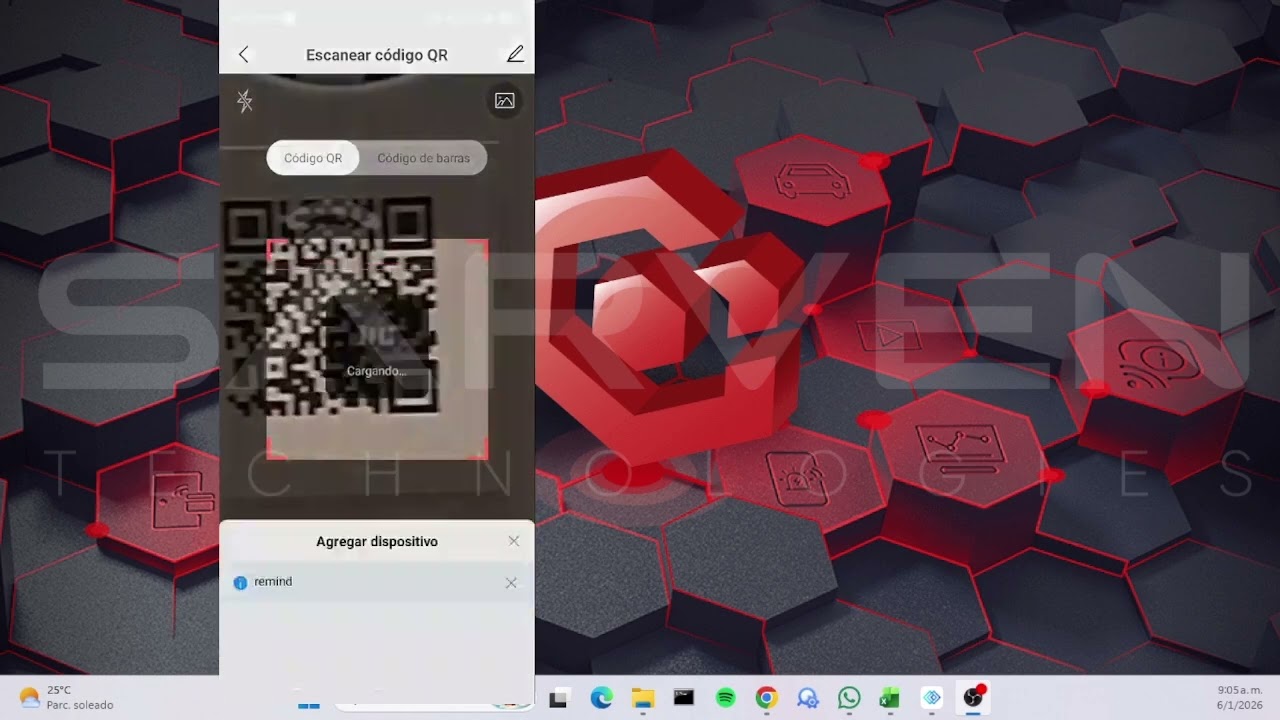The width and height of the screenshot is (1280, 720).
Task: Click the 'remind' text entry
Action: click(273, 581)
